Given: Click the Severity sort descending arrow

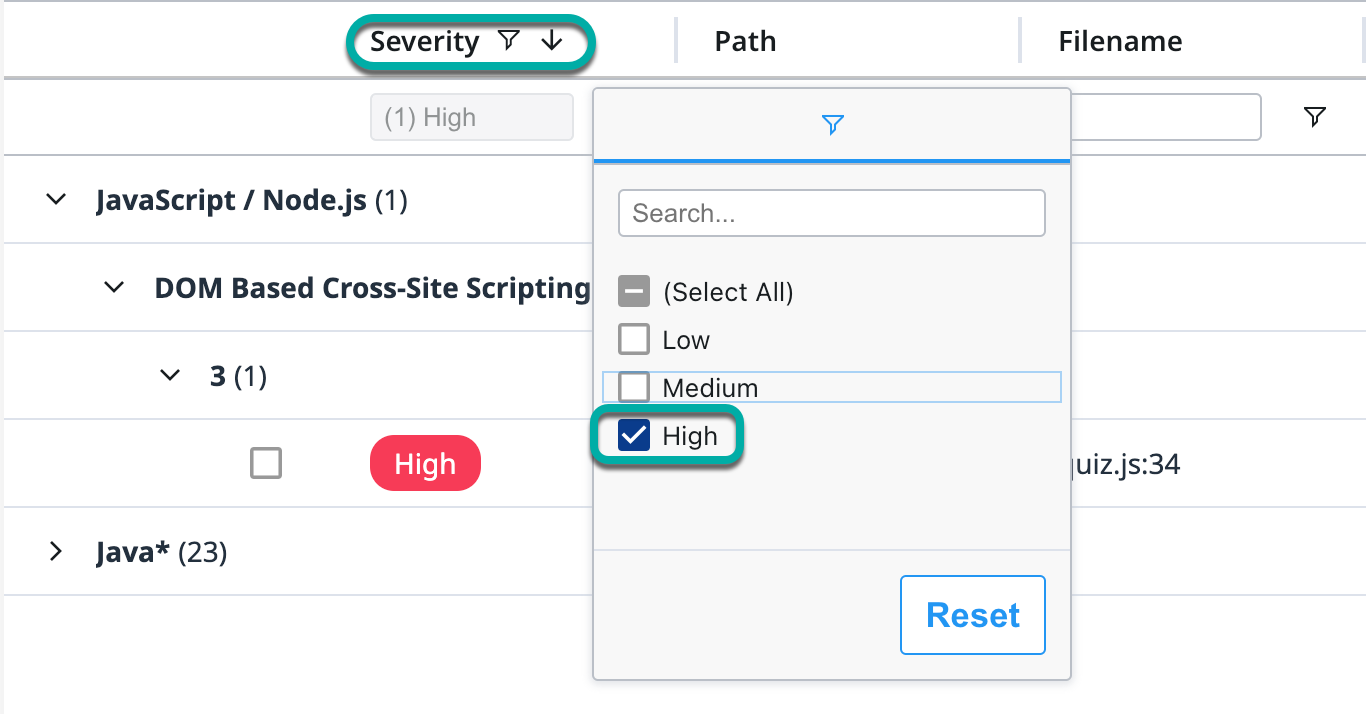Looking at the screenshot, I should (x=551, y=41).
